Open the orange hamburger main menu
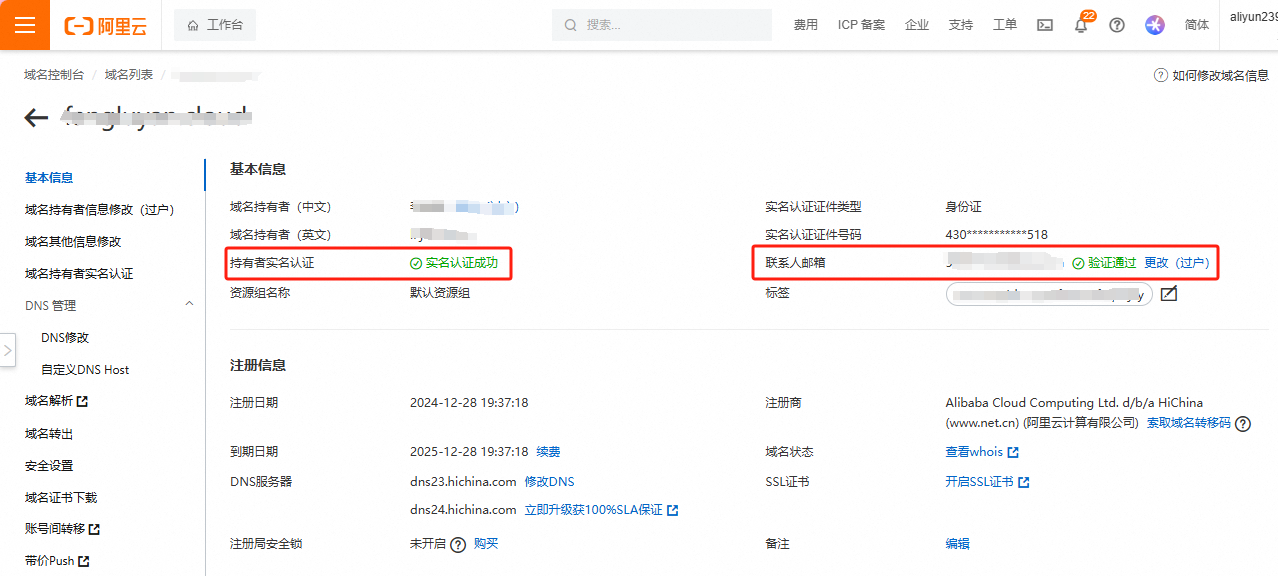The height and width of the screenshot is (576, 1278). tap(25, 25)
